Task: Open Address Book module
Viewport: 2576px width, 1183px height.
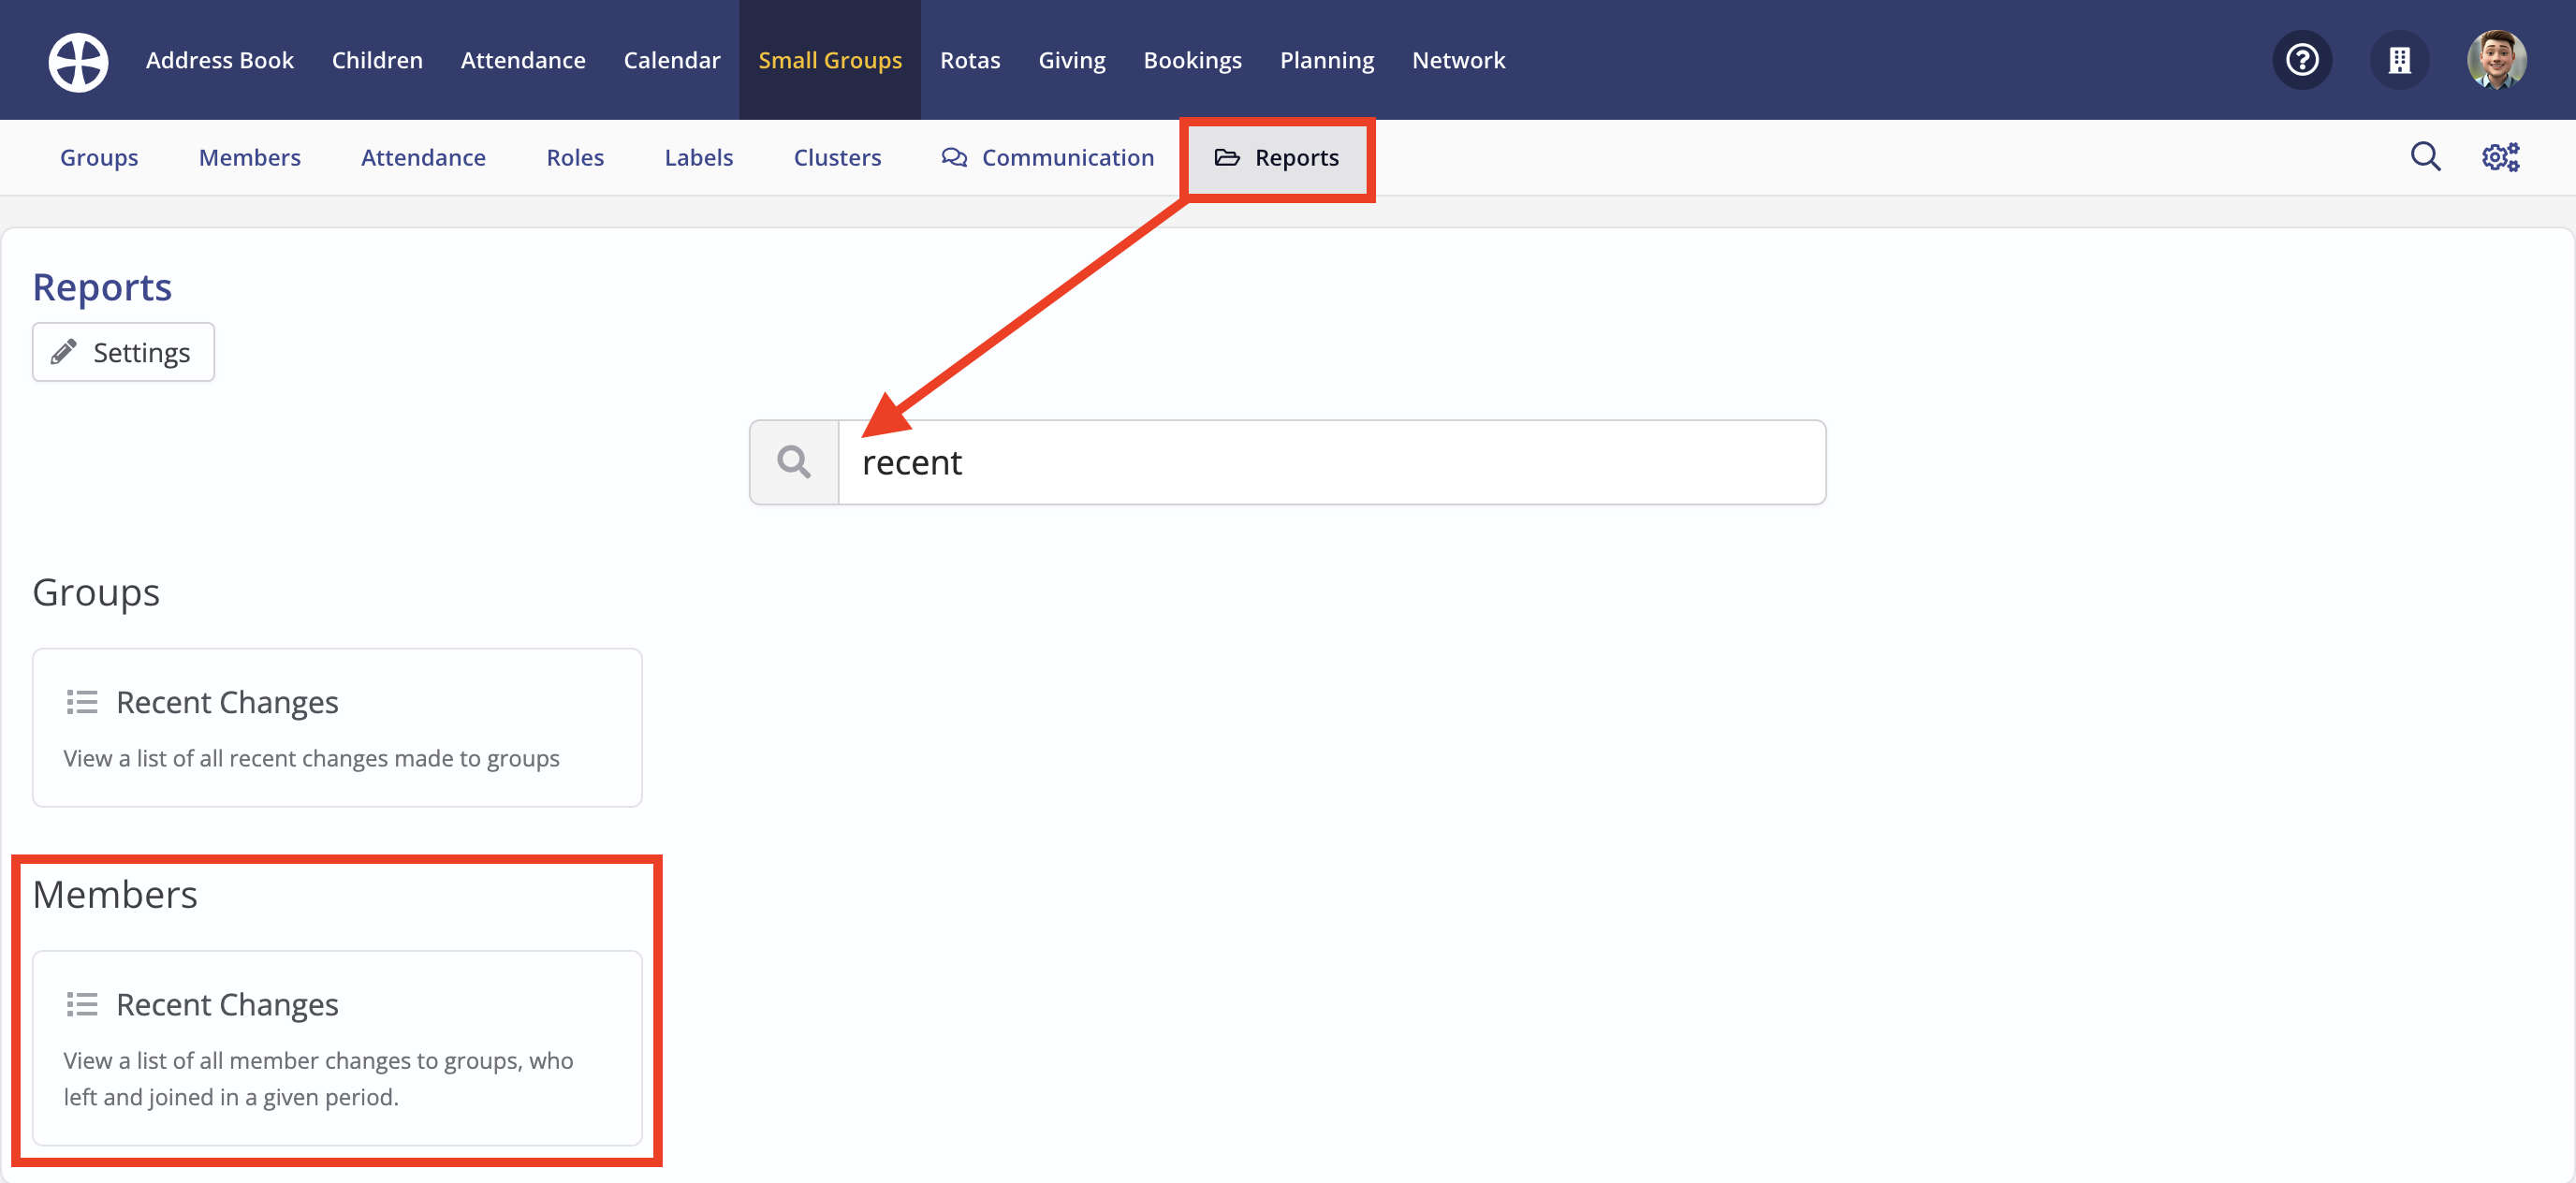Action: tap(220, 60)
